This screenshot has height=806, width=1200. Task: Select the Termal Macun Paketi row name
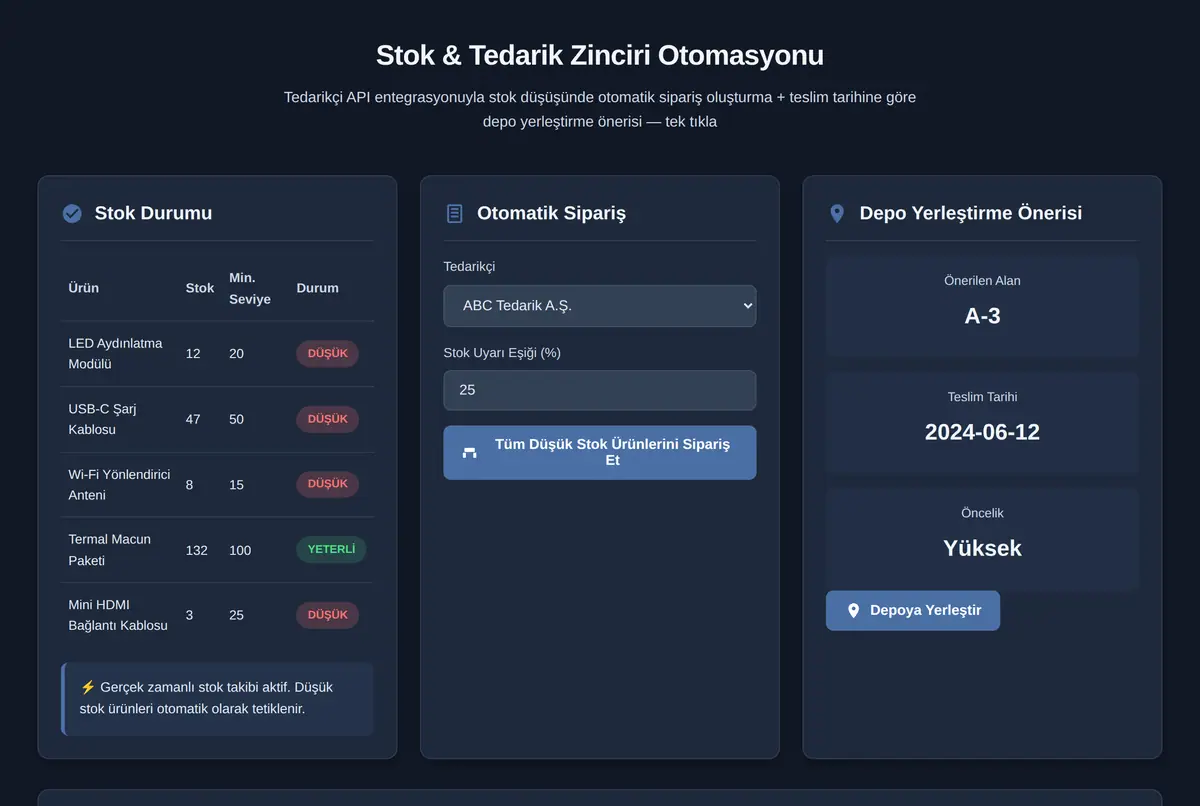pyautogui.click(x=109, y=550)
